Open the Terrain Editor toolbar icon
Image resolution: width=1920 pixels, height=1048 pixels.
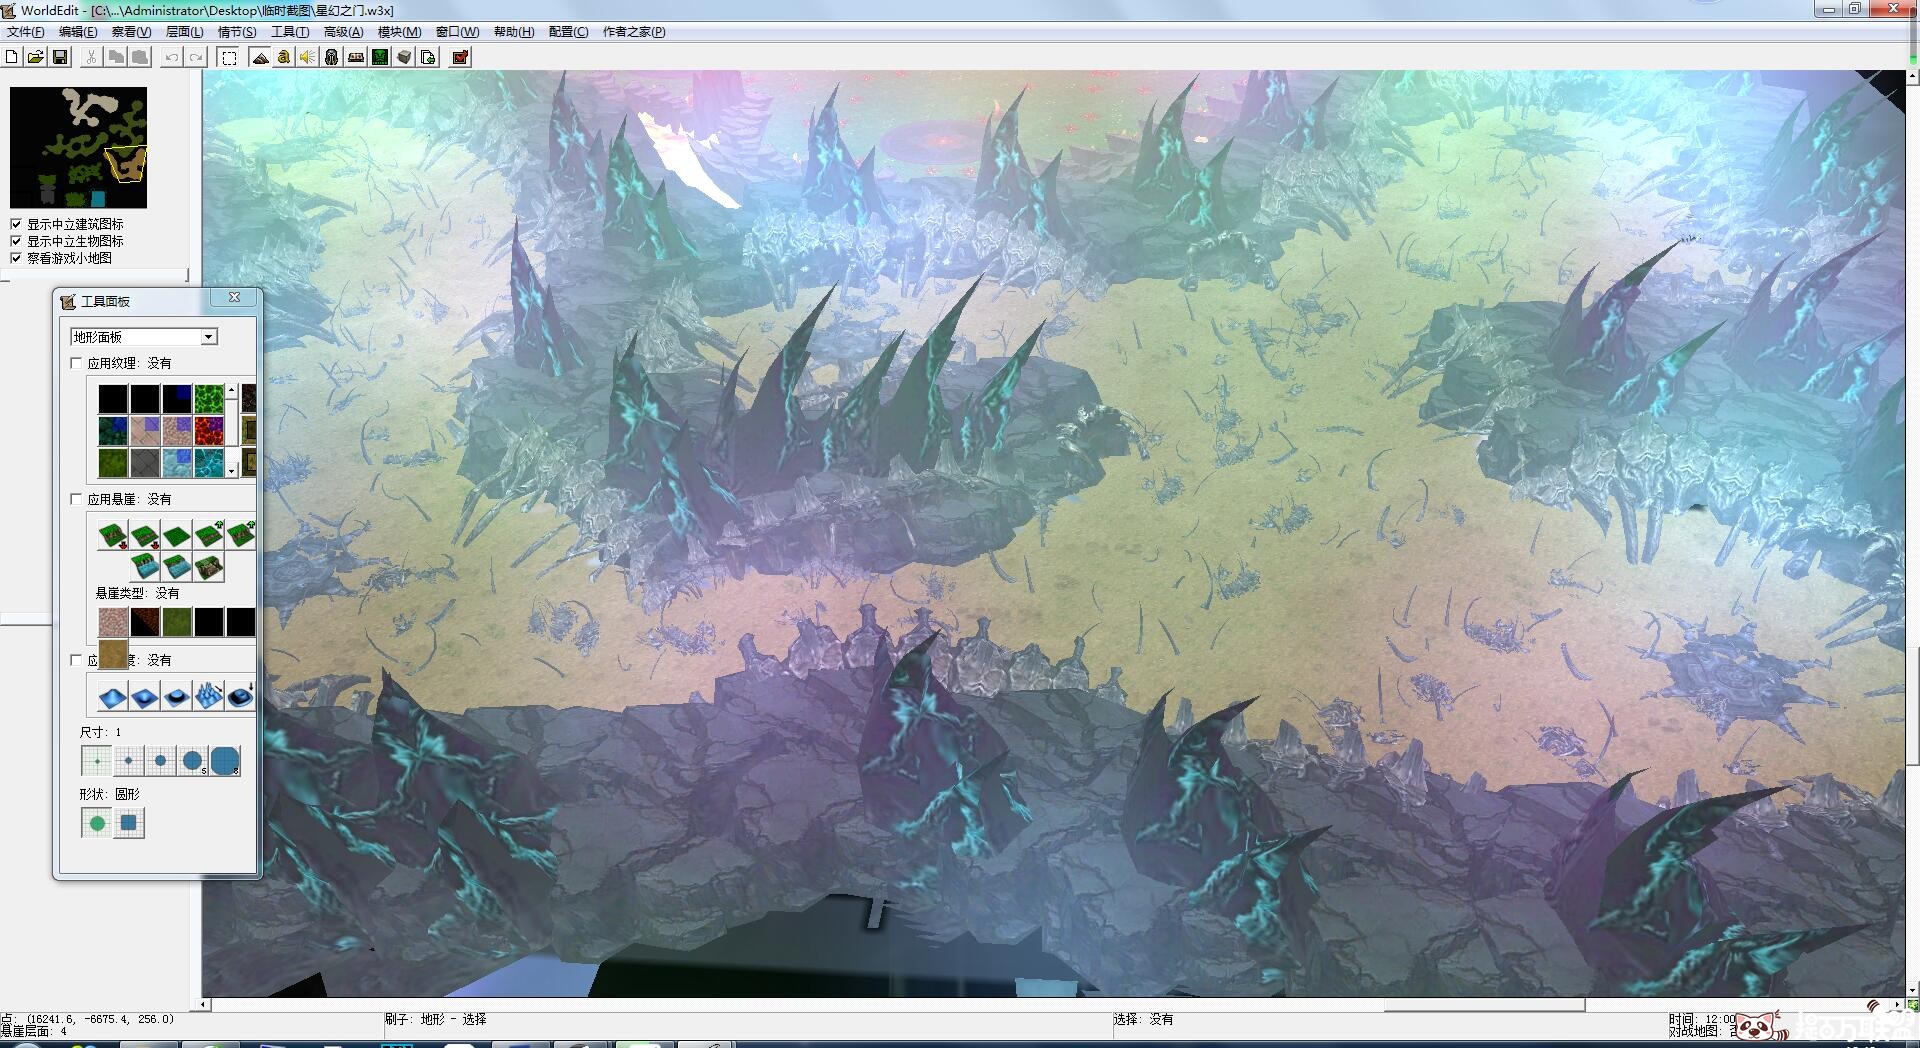(260, 57)
